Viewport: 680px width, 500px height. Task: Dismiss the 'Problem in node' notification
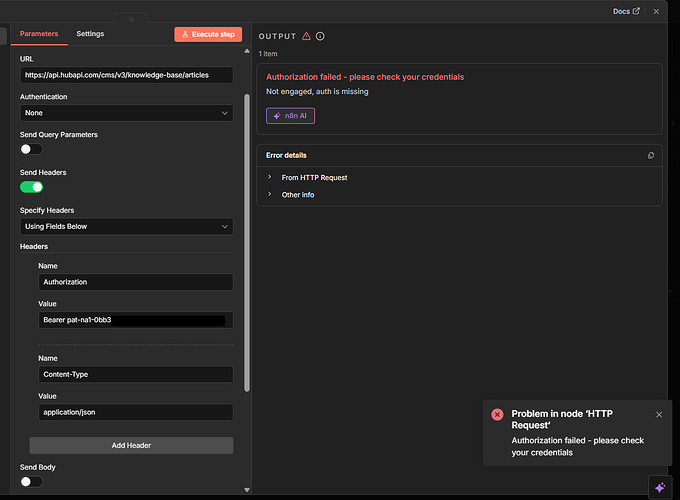click(x=658, y=414)
